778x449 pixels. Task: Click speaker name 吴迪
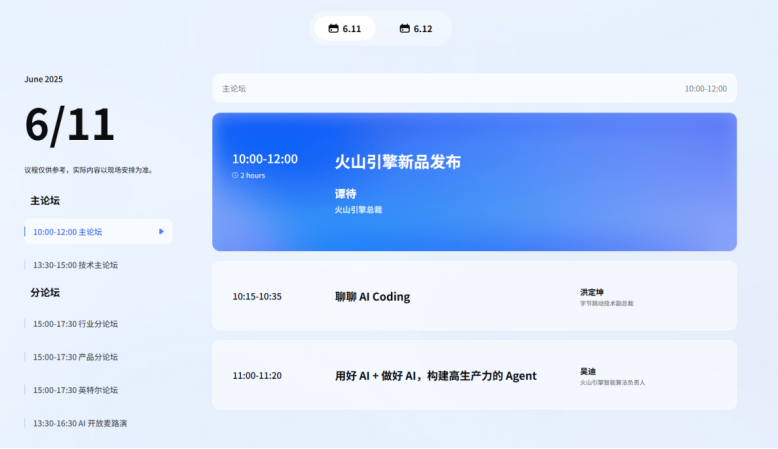pos(588,372)
